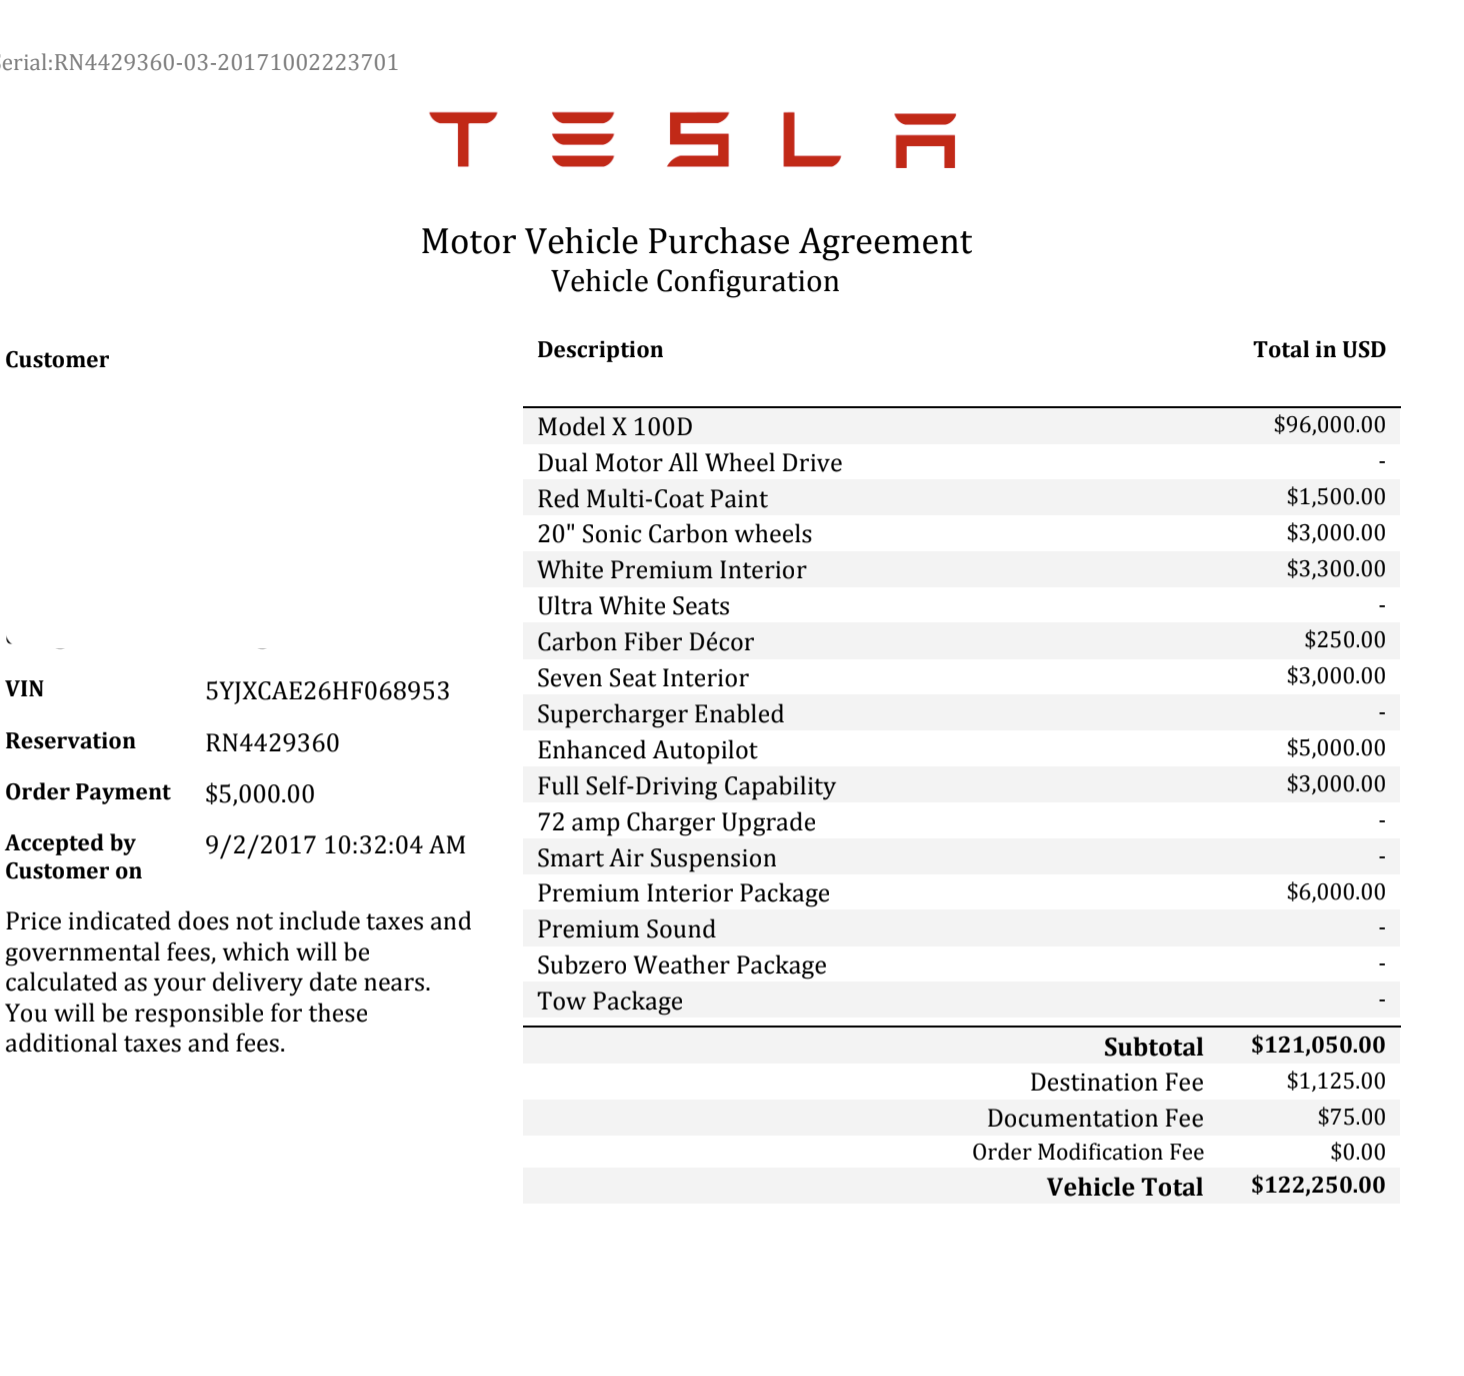Click the reservation number RN4429360
The image size is (1464, 1376).
pos(272,743)
